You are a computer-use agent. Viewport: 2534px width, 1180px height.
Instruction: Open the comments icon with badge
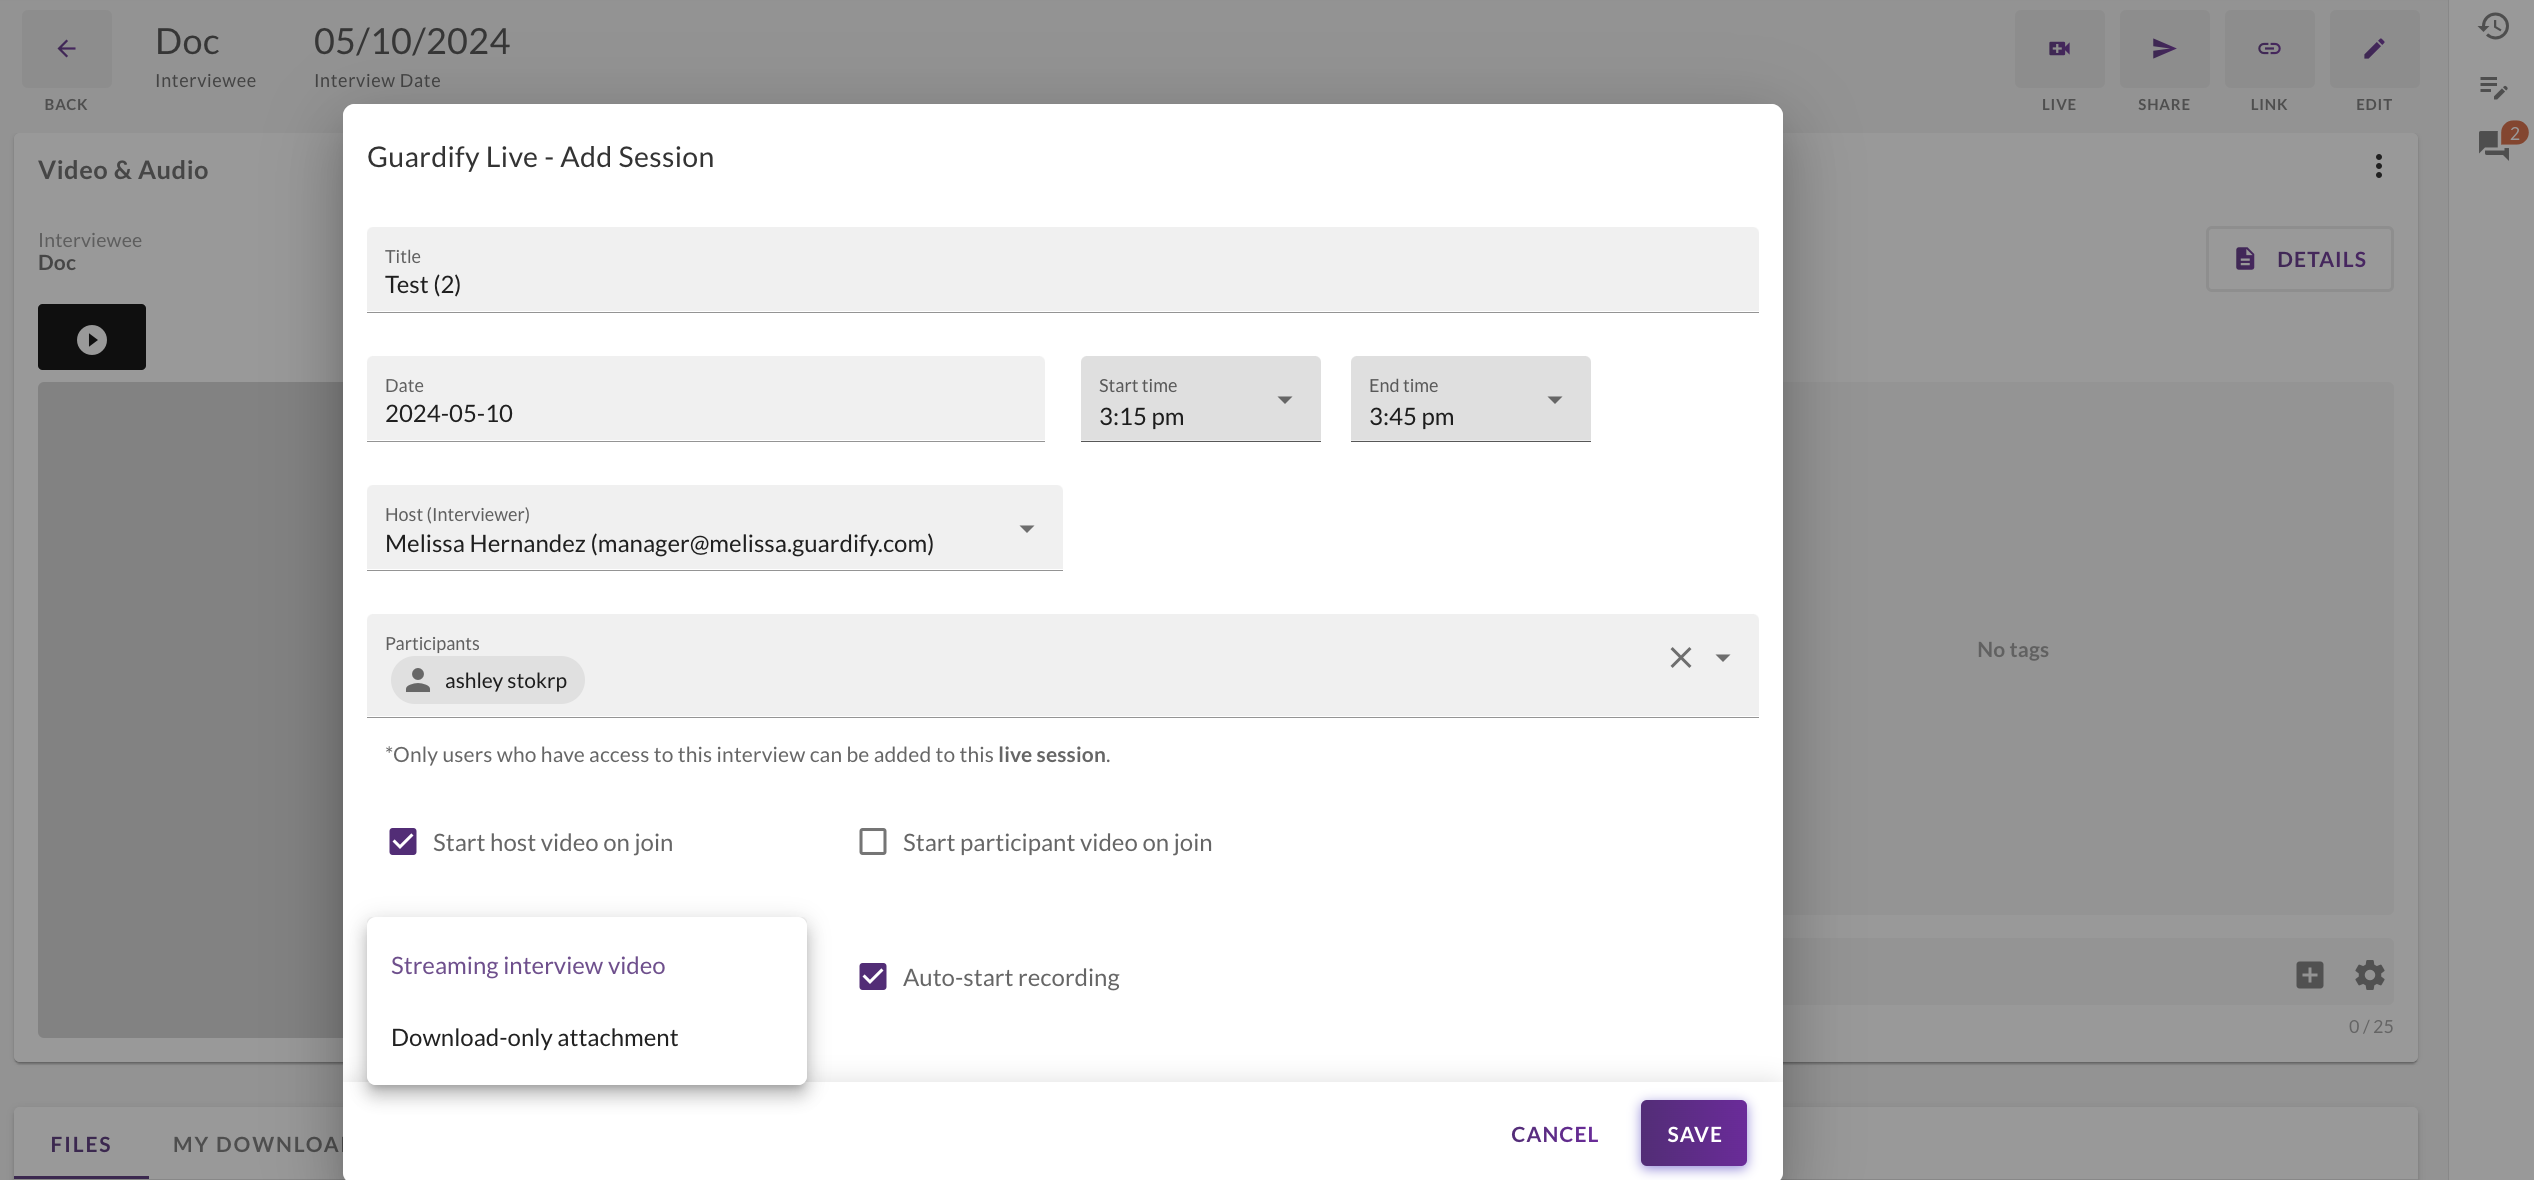point(2494,146)
